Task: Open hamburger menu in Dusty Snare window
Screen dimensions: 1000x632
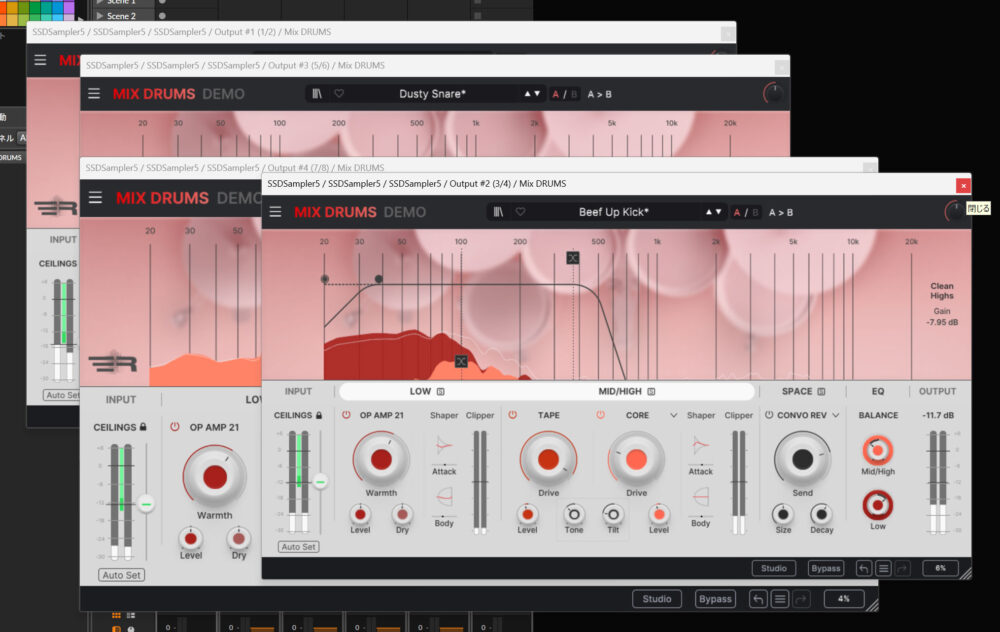Action: point(94,94)
